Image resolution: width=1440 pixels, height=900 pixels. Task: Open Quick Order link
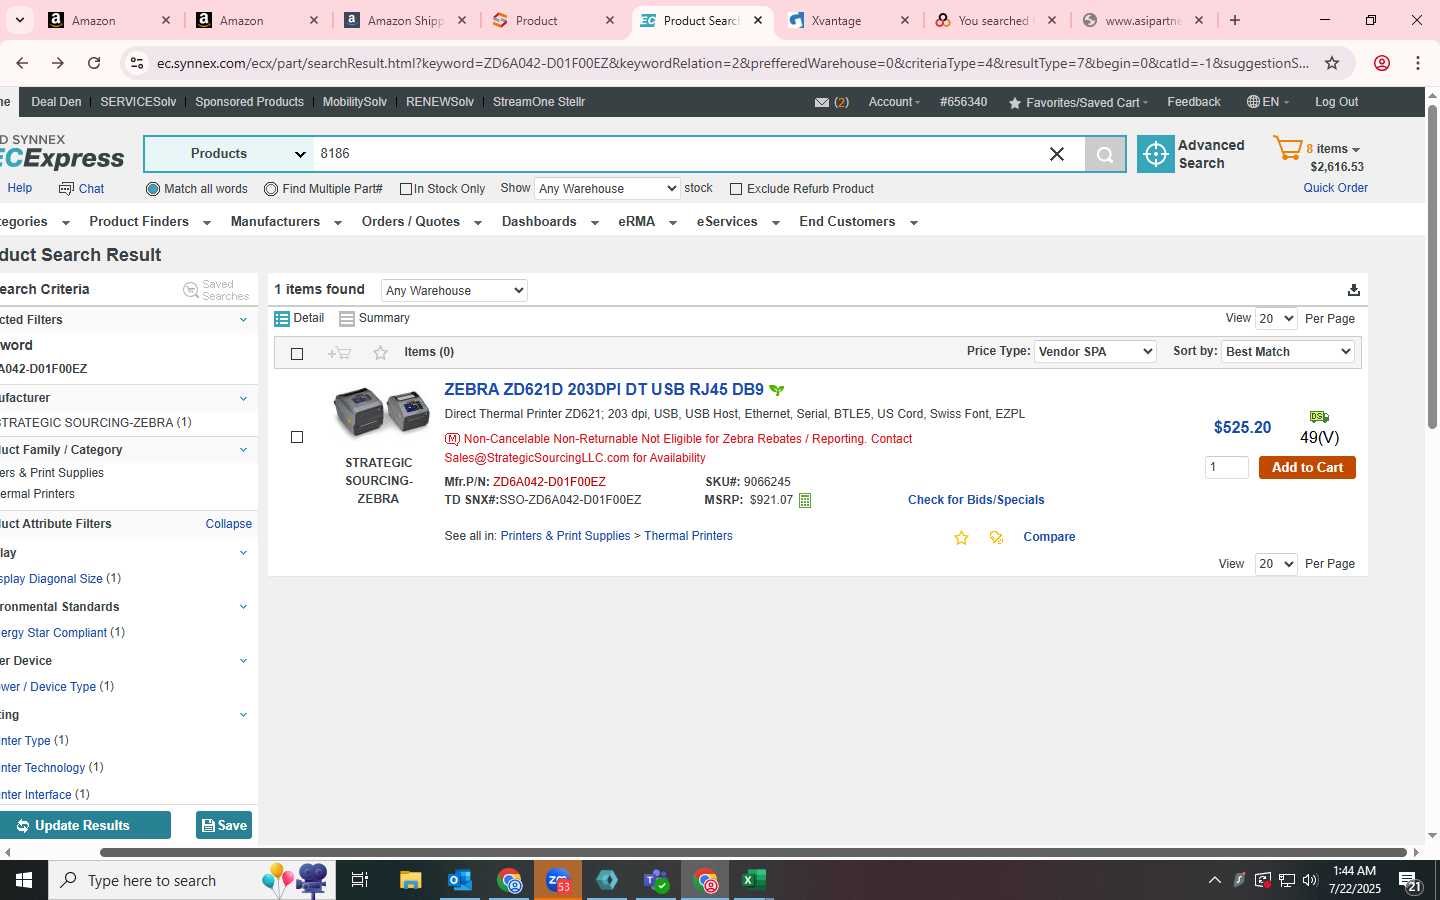1335,188
